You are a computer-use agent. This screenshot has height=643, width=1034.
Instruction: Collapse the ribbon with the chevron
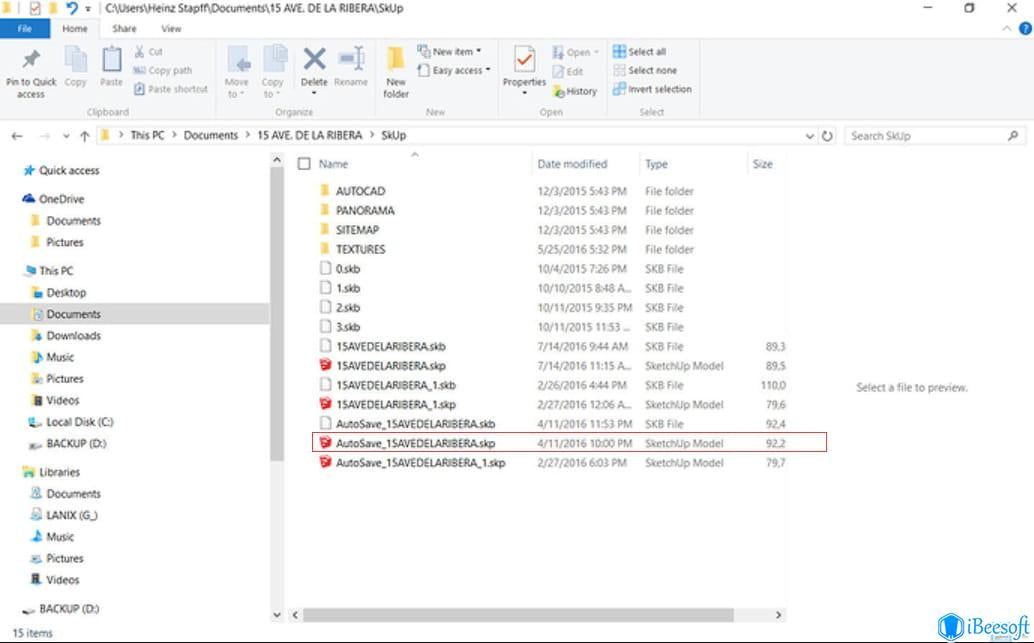pyautogui.click(x=1006, y=28)
